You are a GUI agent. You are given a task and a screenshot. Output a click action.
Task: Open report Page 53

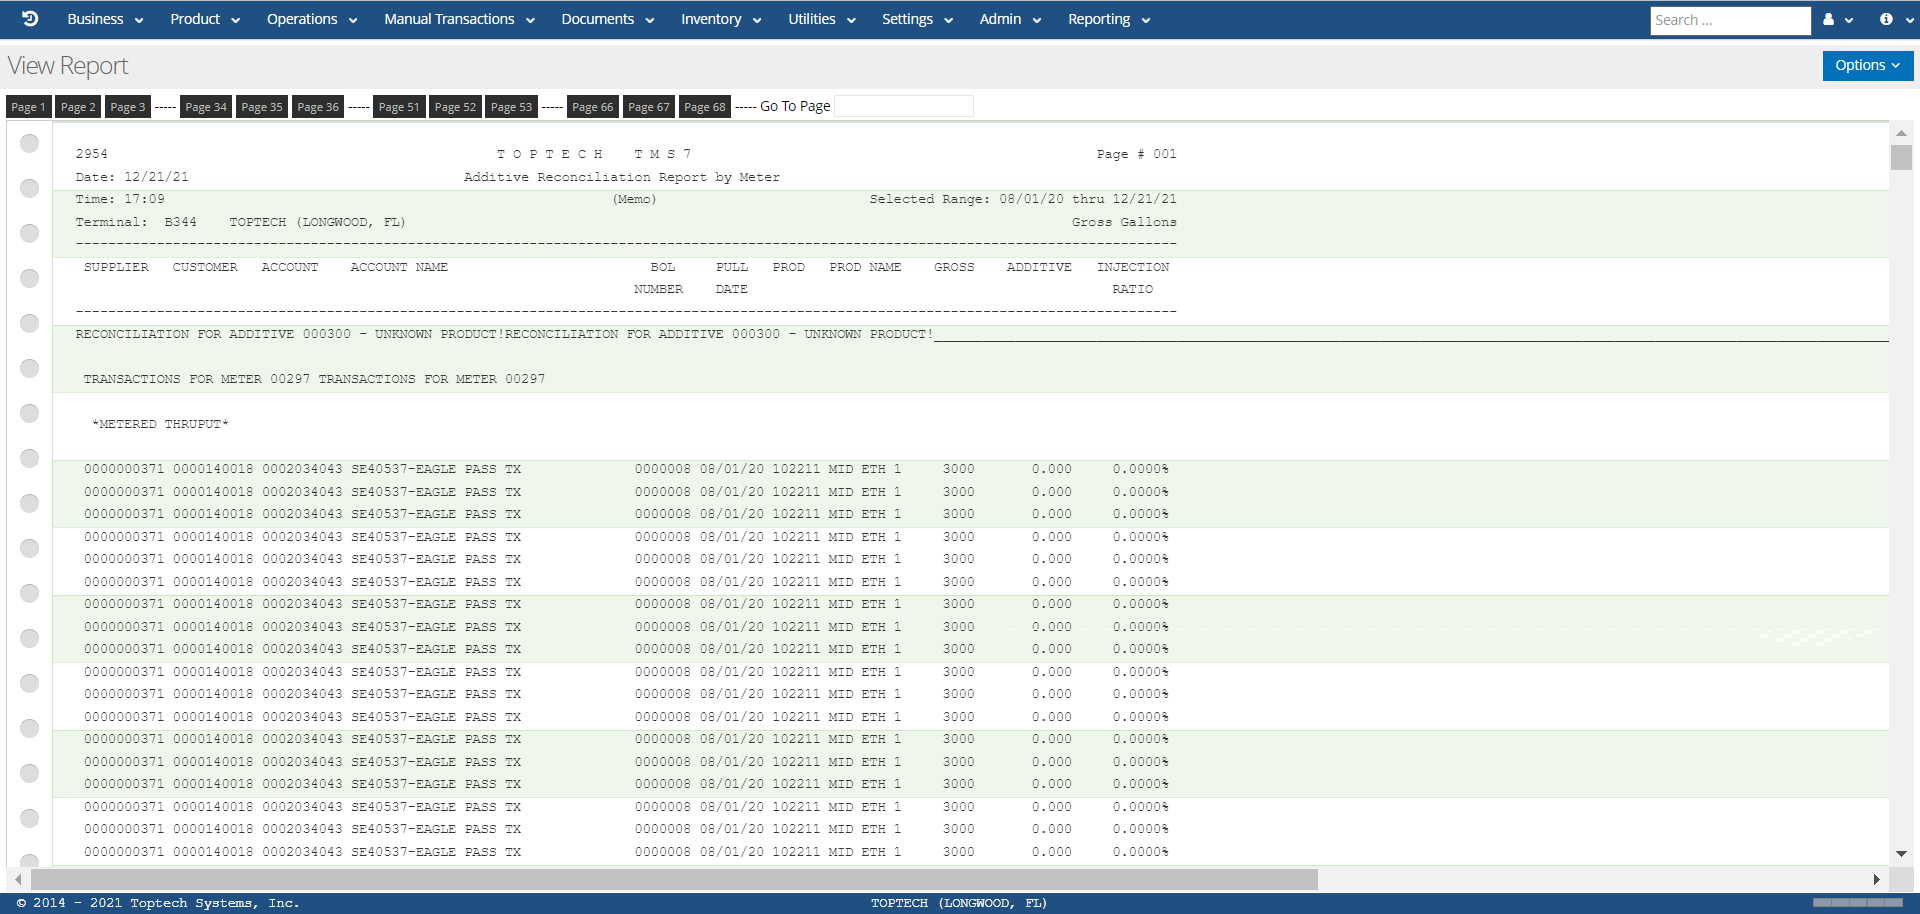(x=512, y=107)
